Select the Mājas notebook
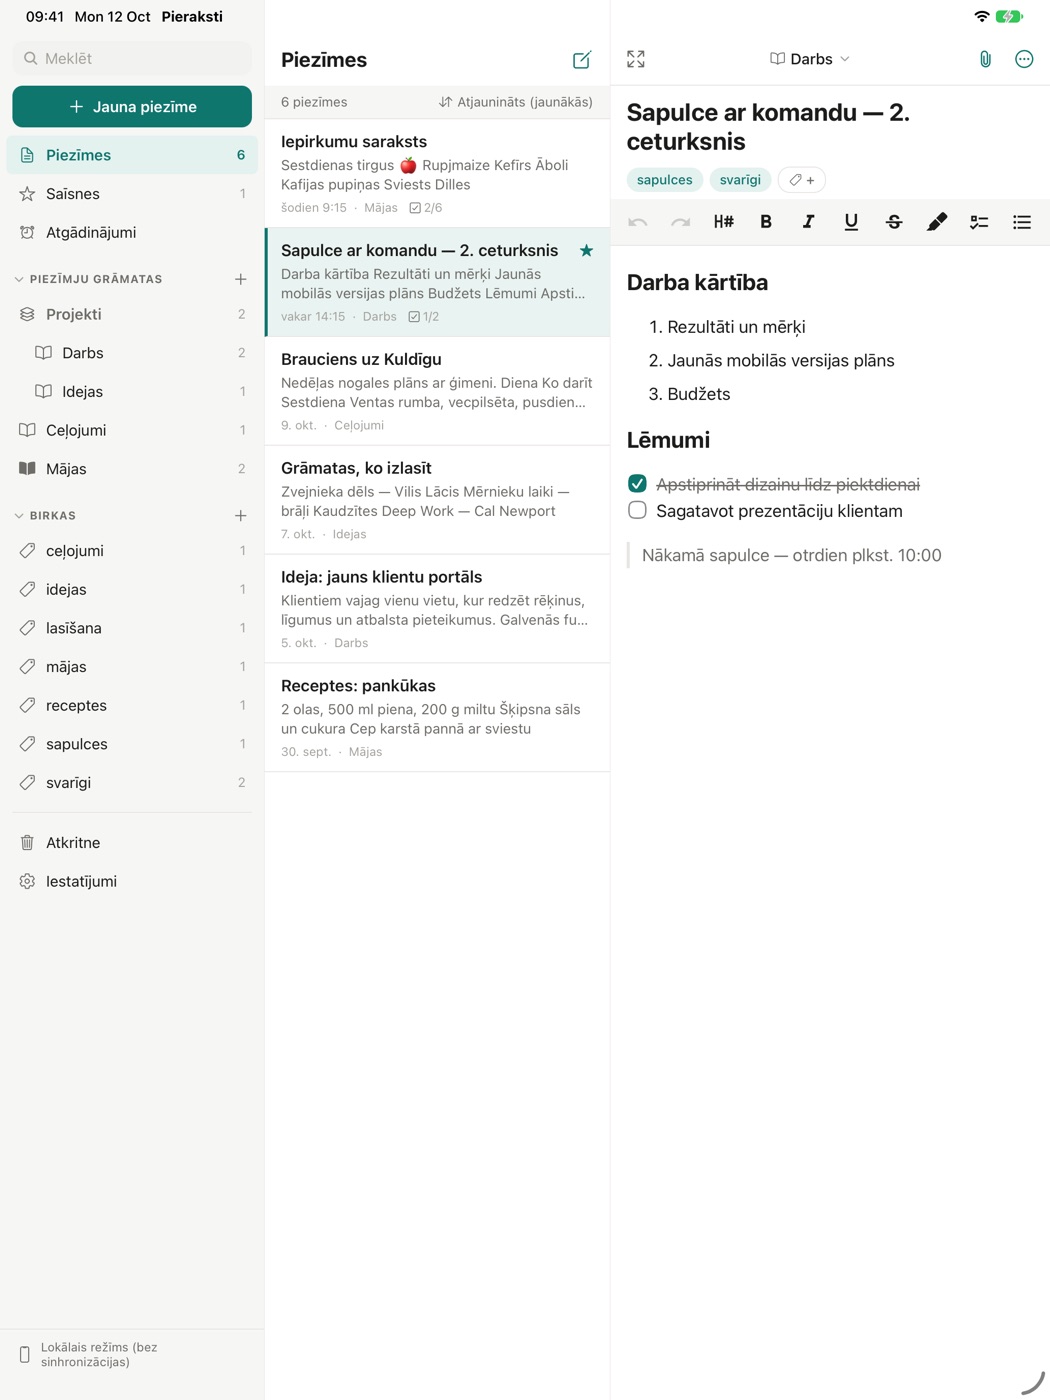Image resolution: width=1050 pixels, height=1400 pixels. [x=132, y=469]
